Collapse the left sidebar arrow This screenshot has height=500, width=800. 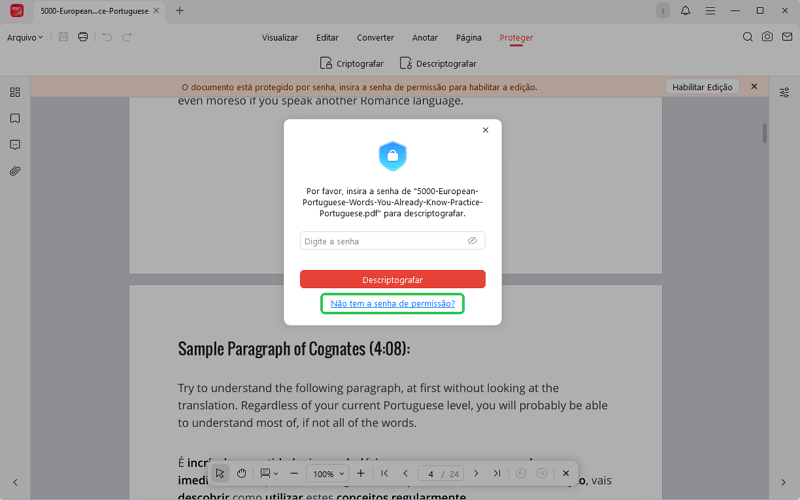tap(15, 482)
